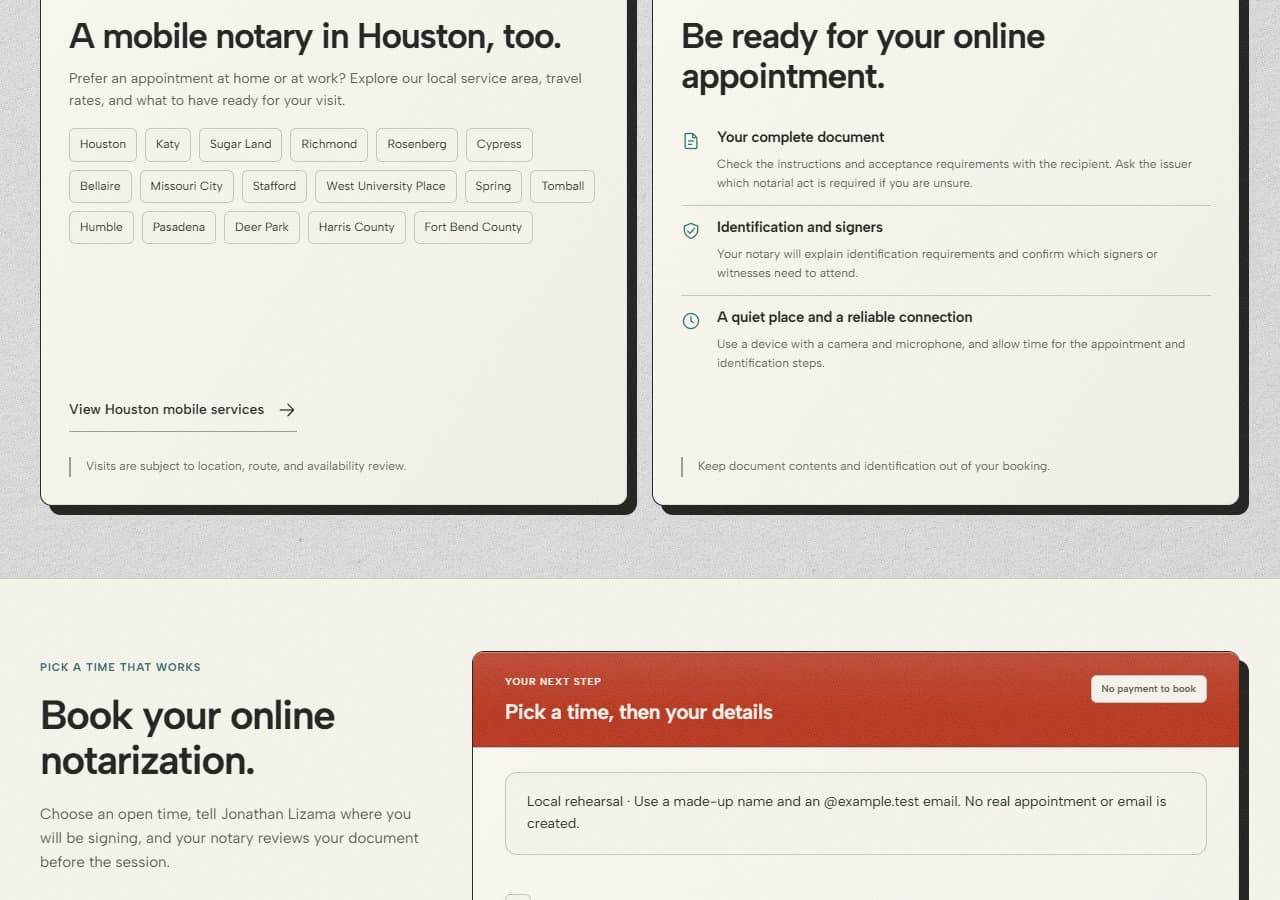Click the "Your complete document" title

coord(801,137)
